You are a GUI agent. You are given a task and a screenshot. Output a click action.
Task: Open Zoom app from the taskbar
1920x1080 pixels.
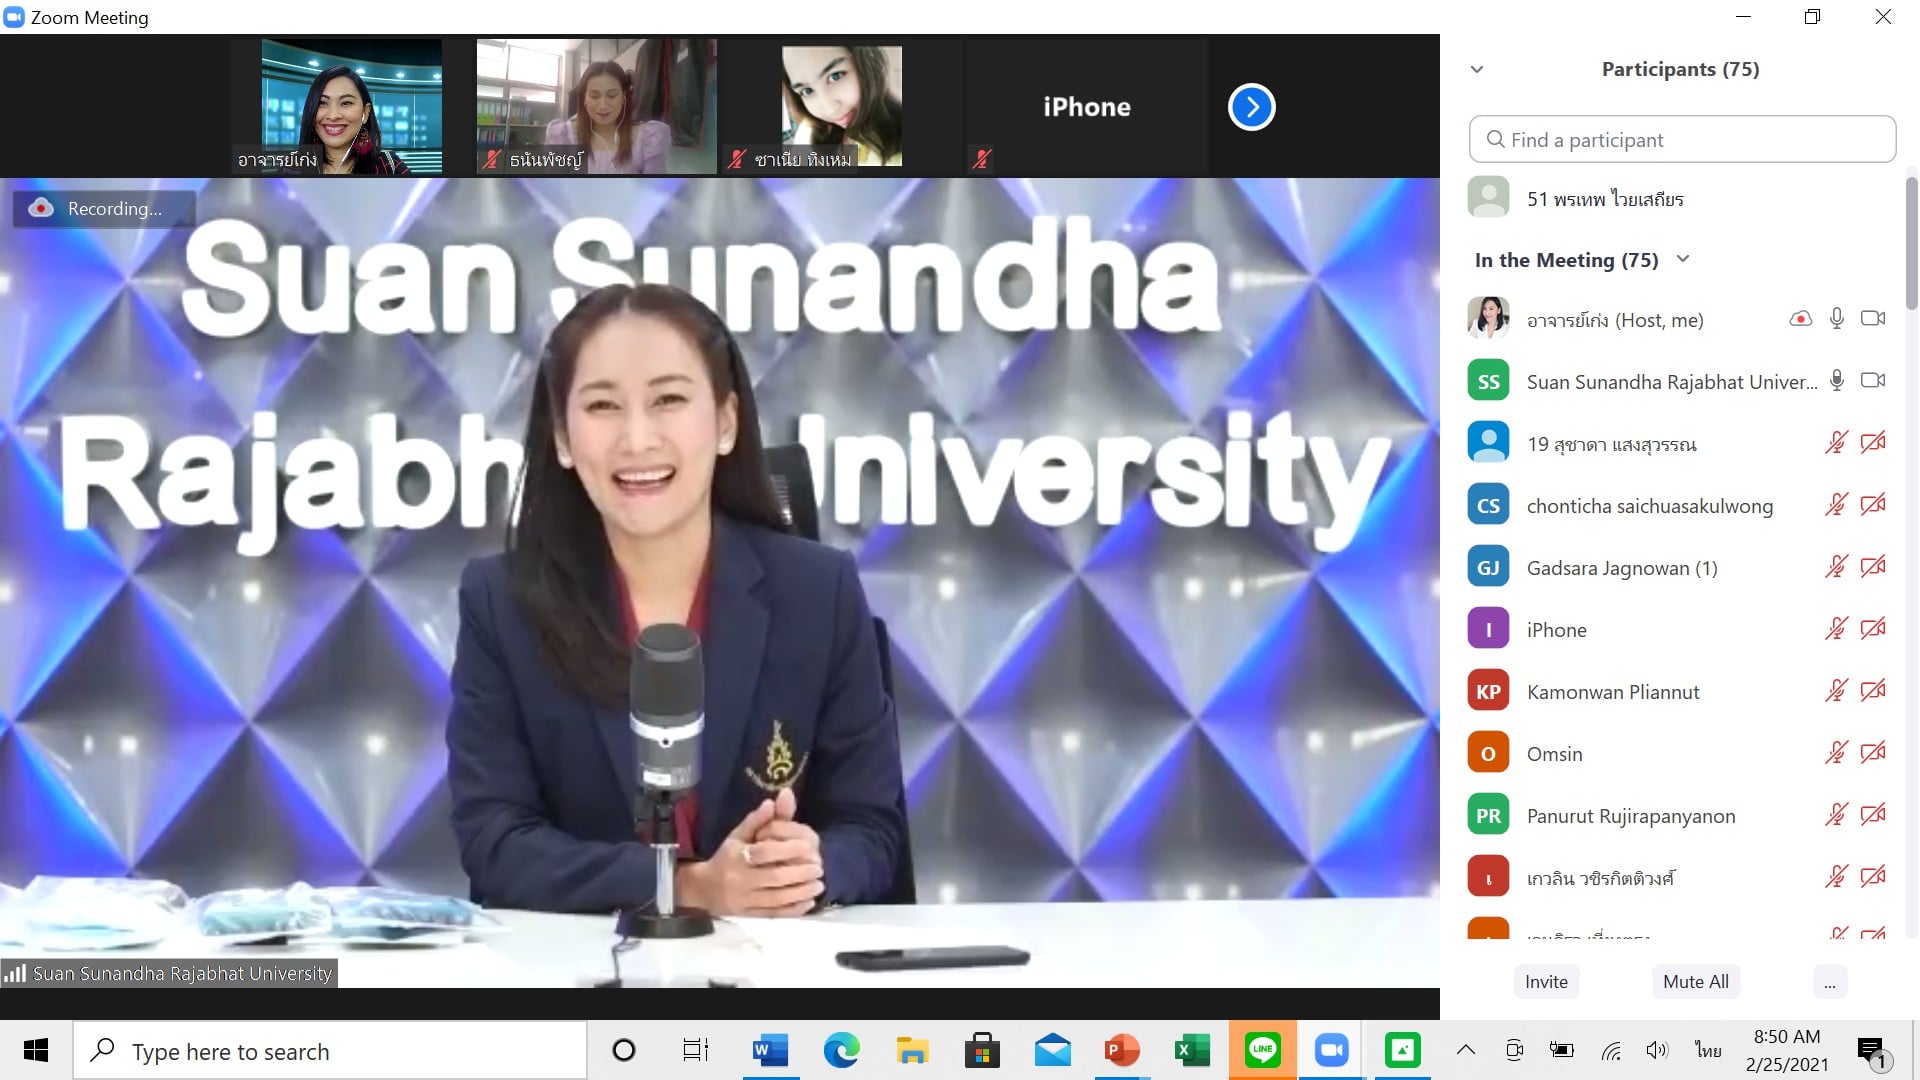point(1332,1050)
